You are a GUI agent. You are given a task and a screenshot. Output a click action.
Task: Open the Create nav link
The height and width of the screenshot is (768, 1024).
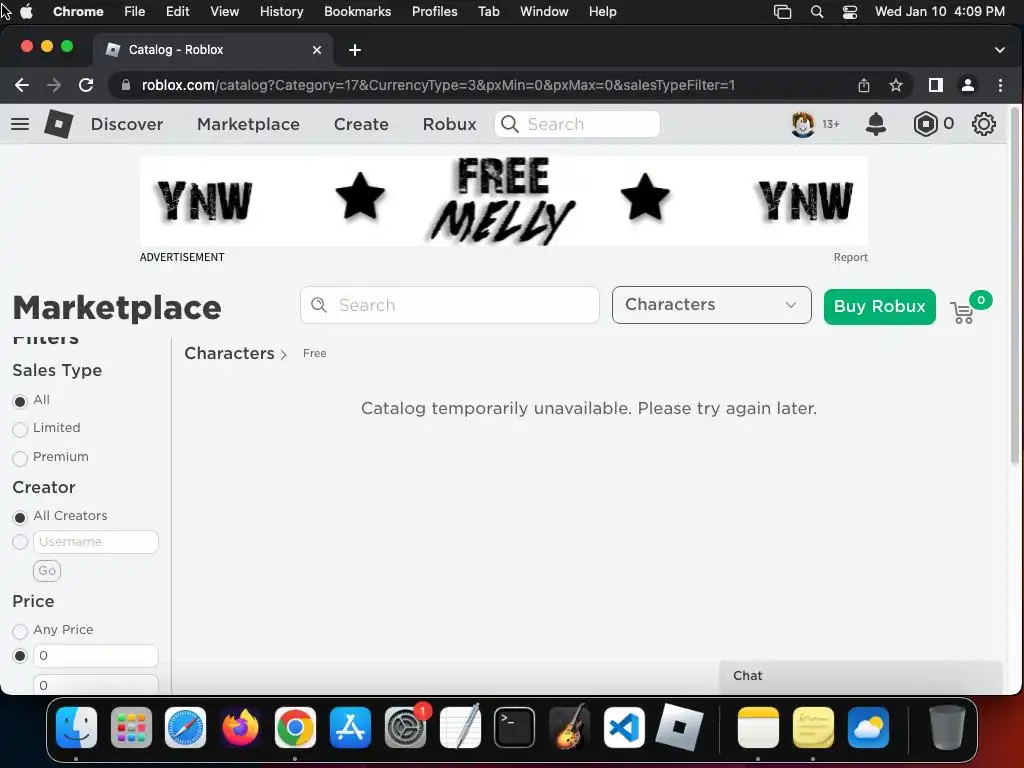[x=361, y=124]
